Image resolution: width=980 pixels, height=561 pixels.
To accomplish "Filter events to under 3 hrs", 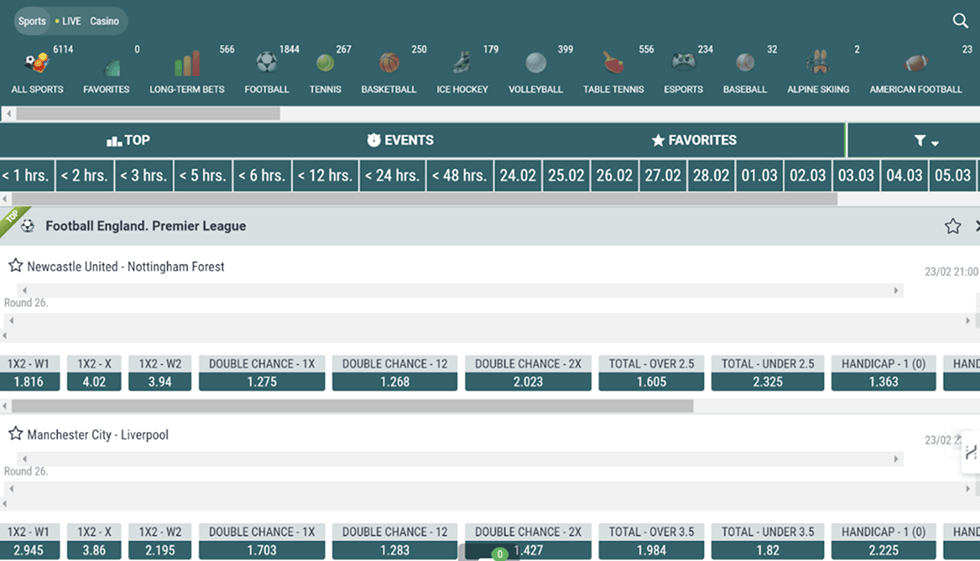I will pyautogui.click(x=144, y=176).
